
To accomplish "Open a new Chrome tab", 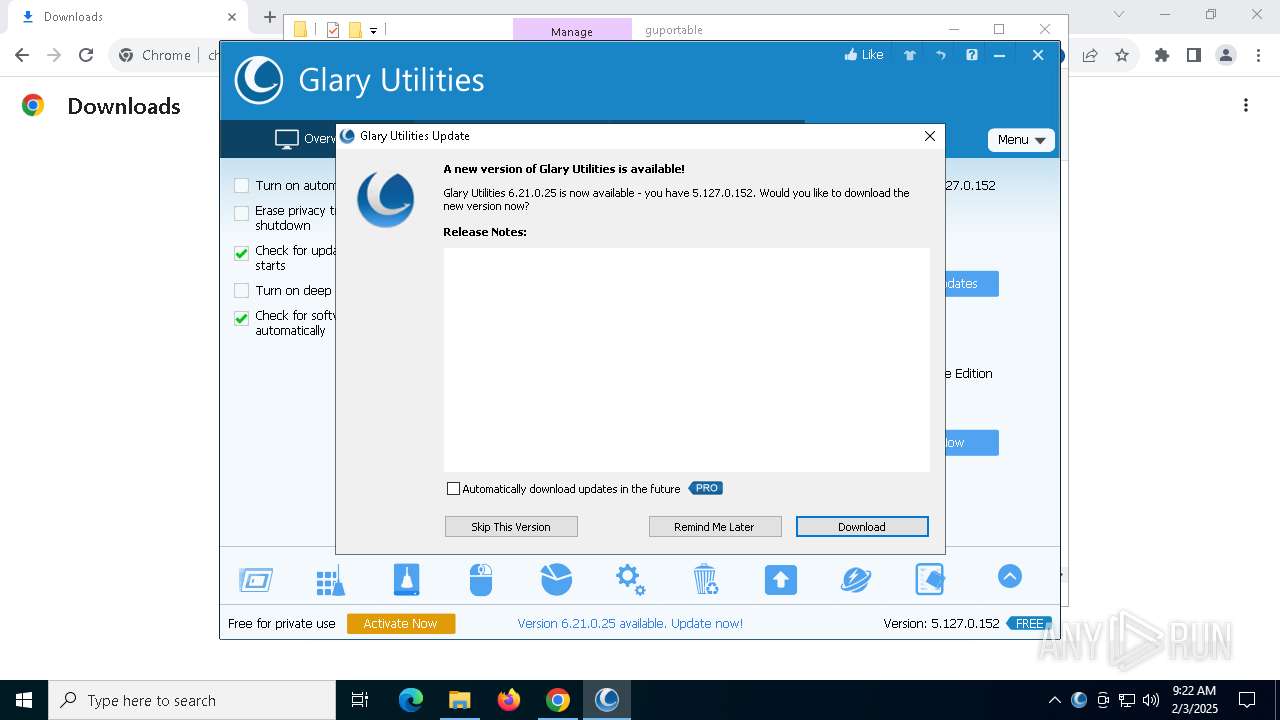I will [270, 17].
